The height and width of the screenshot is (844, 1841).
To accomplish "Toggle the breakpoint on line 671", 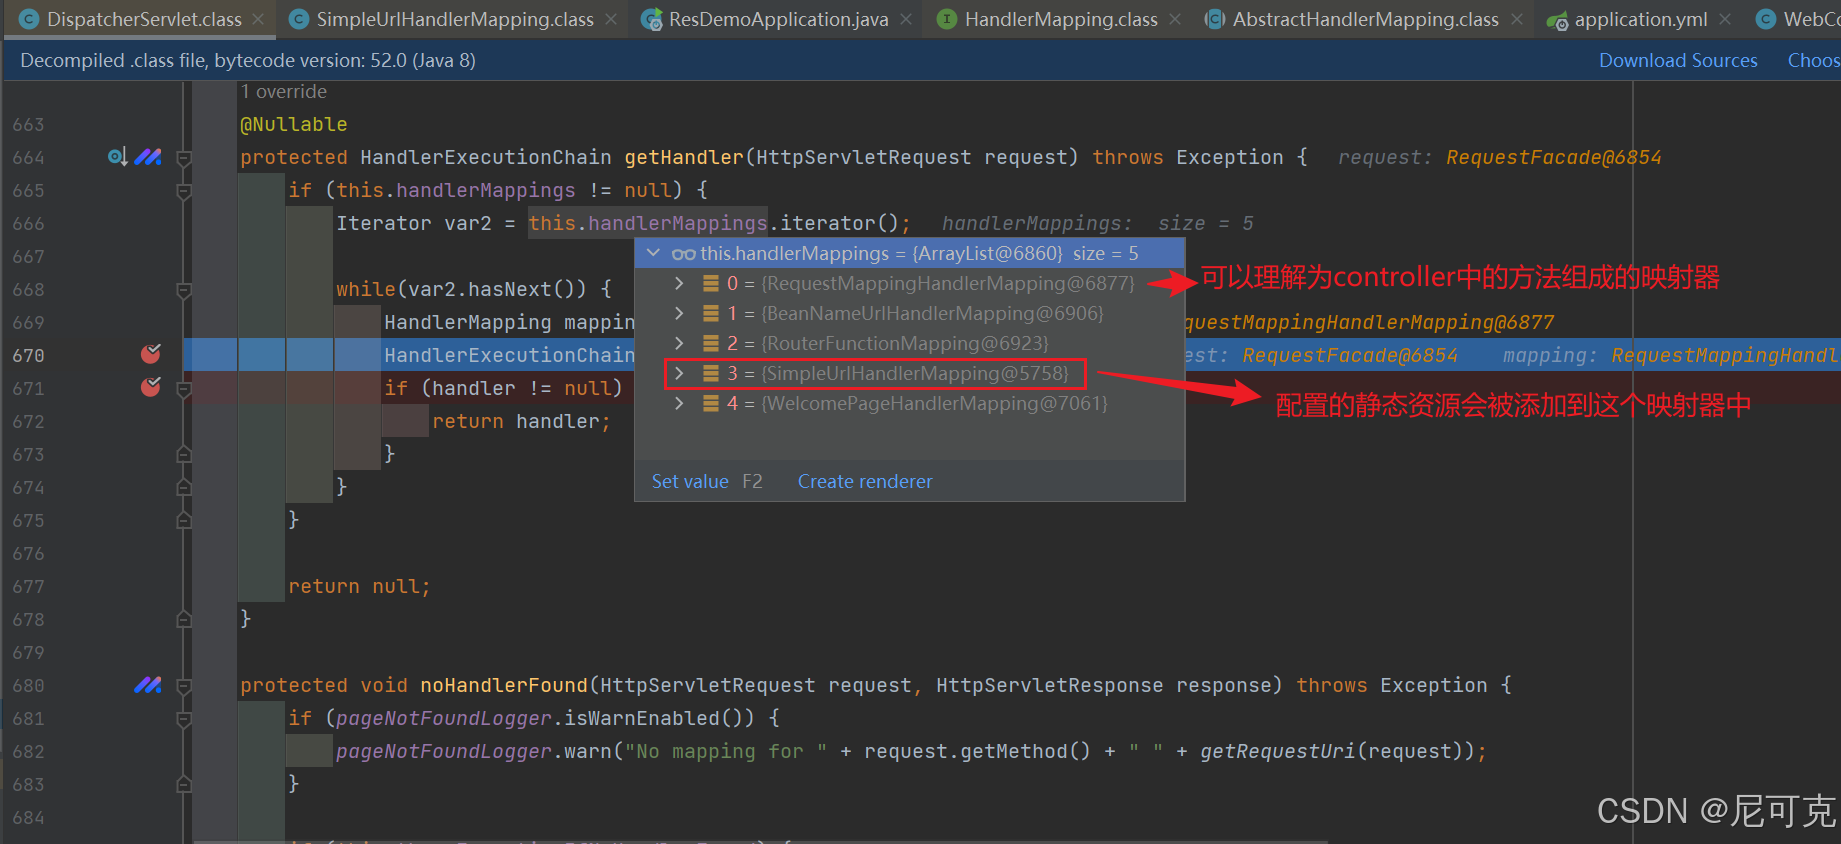I will click(x=151, y=387).
